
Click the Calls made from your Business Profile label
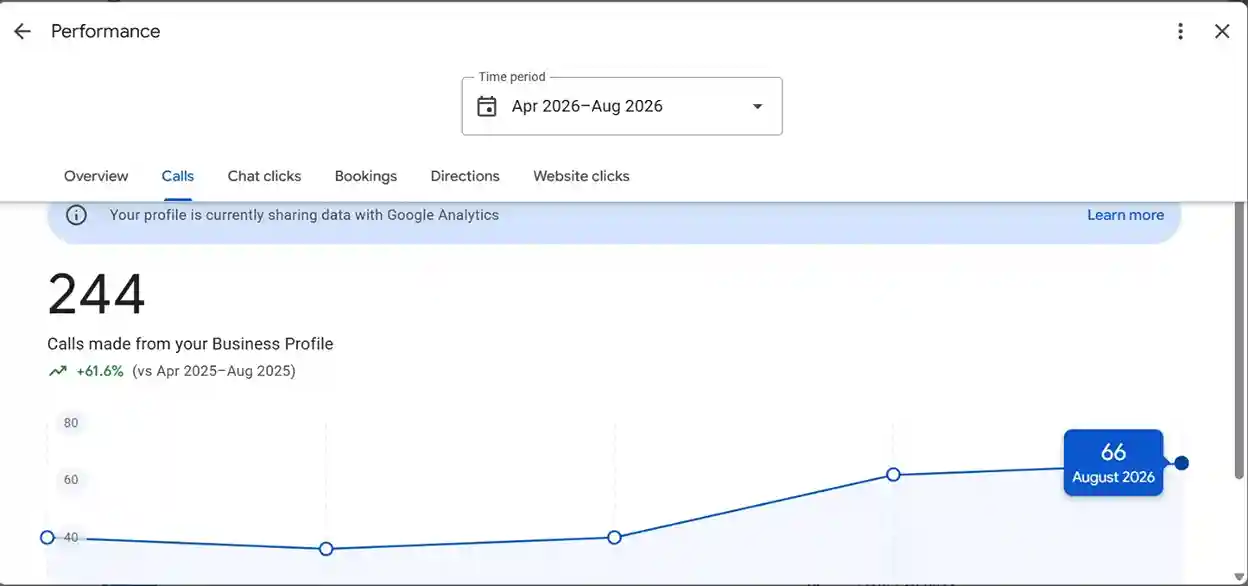pos(190,344)
